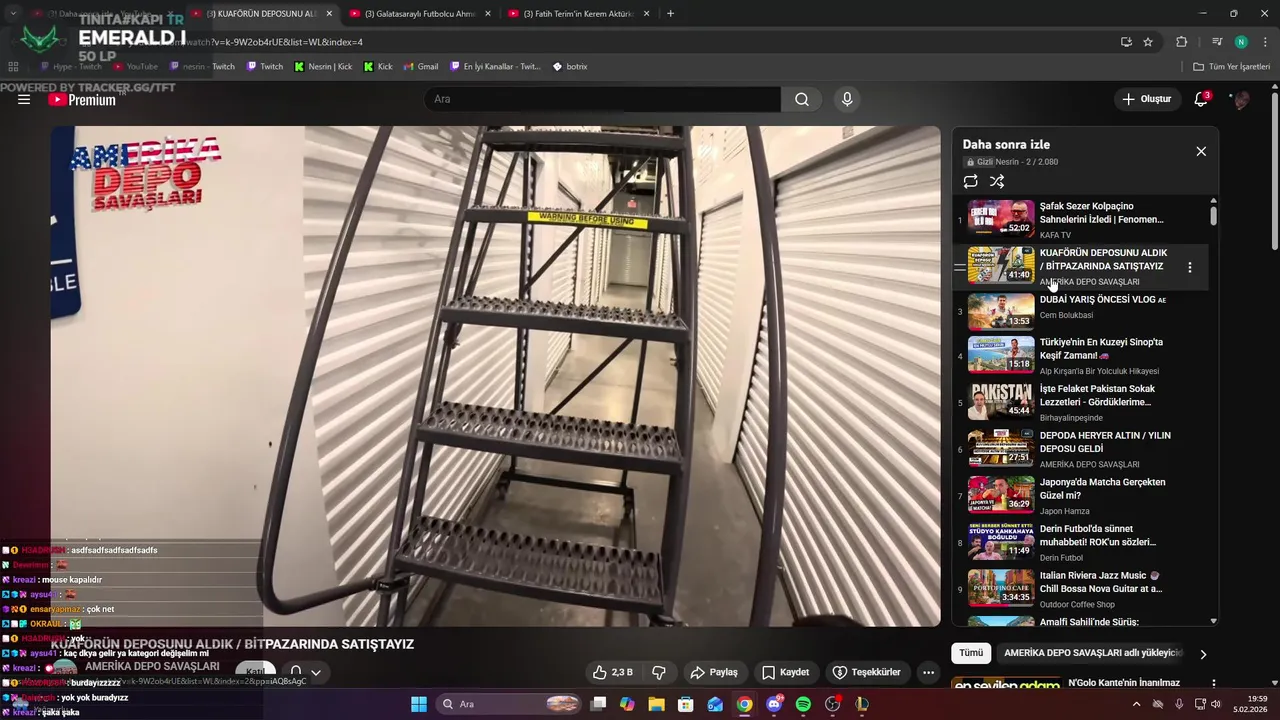The height and width of the screenshot is (720, 1280).
Task: Toggle playlist loop
Action: tap(970, 181)
